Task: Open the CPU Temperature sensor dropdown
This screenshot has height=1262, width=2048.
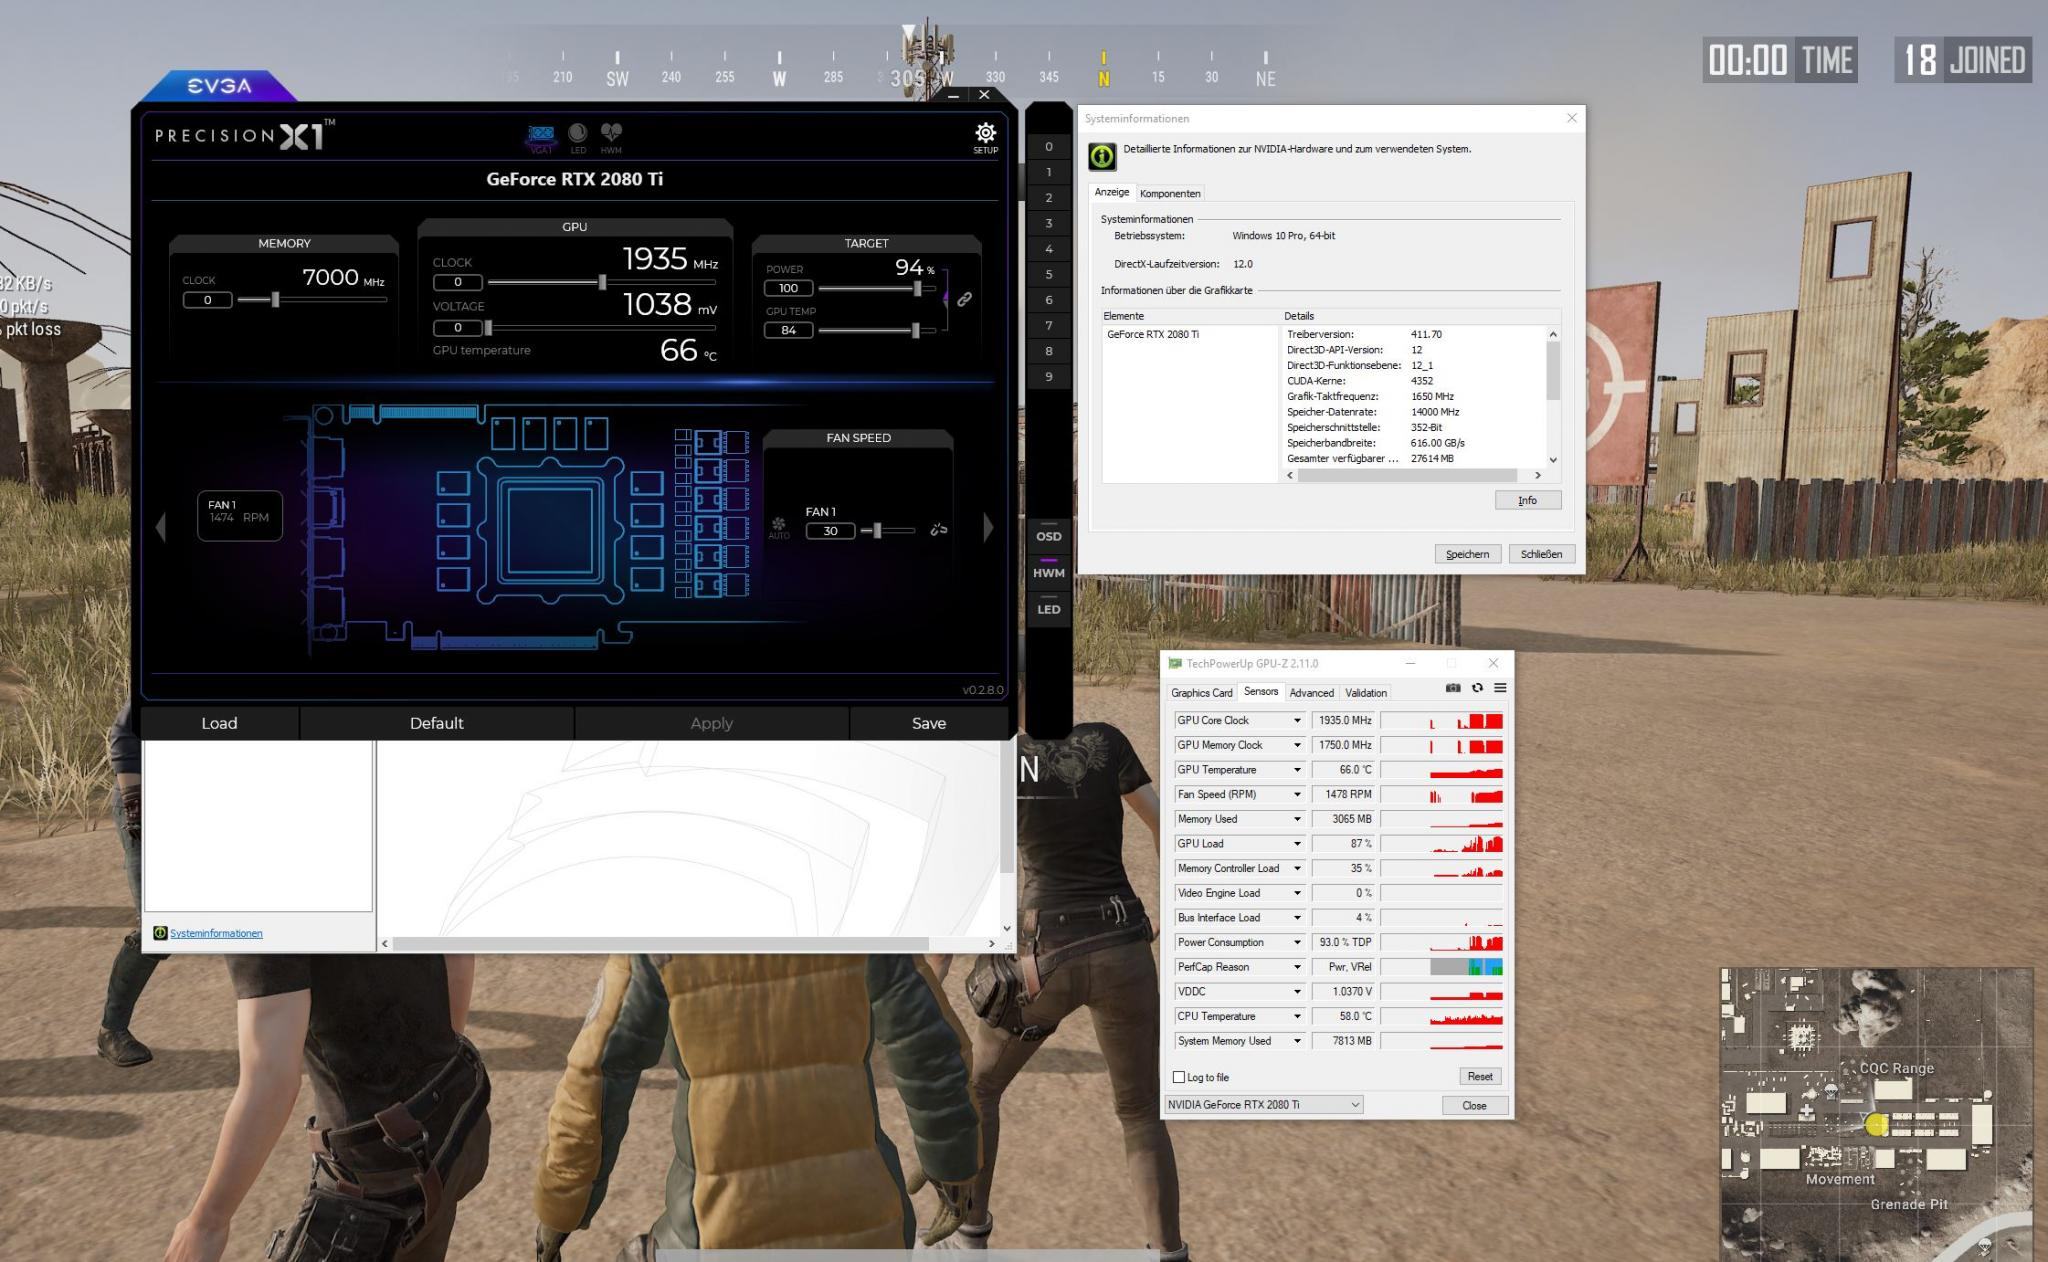Action: (x=1297, y=1016)
